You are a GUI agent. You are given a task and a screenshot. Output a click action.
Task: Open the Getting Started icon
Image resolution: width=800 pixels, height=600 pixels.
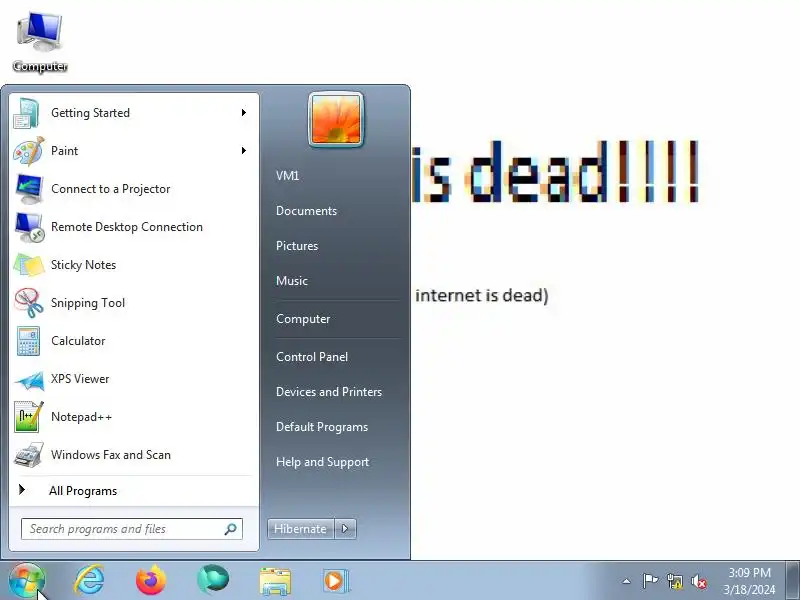28,113
